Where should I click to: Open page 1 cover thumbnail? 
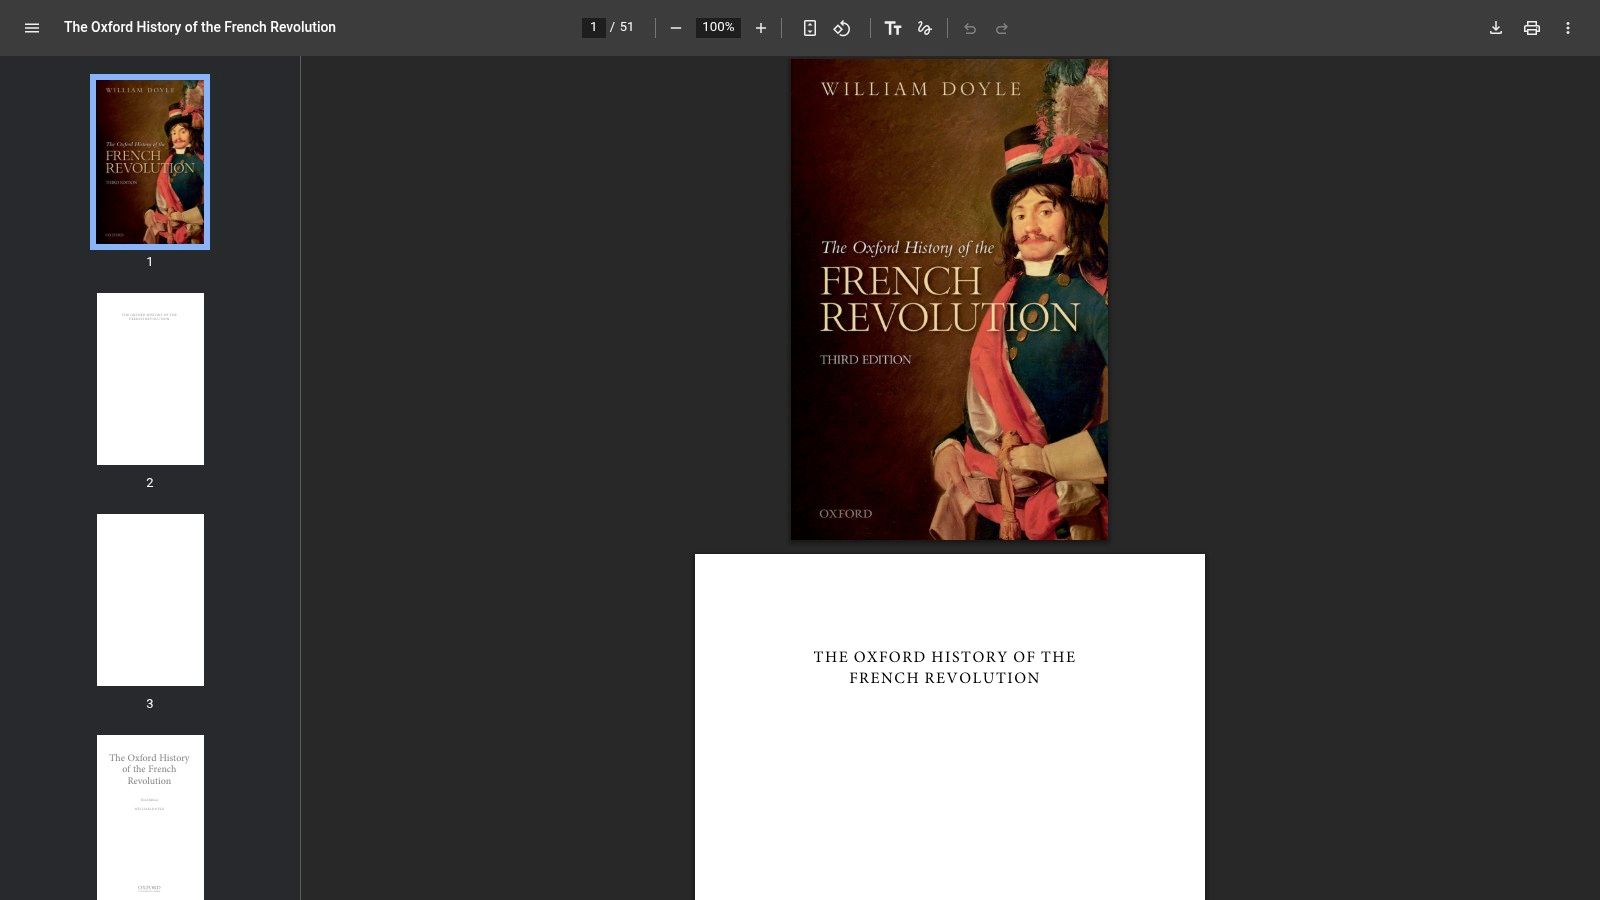150,162
